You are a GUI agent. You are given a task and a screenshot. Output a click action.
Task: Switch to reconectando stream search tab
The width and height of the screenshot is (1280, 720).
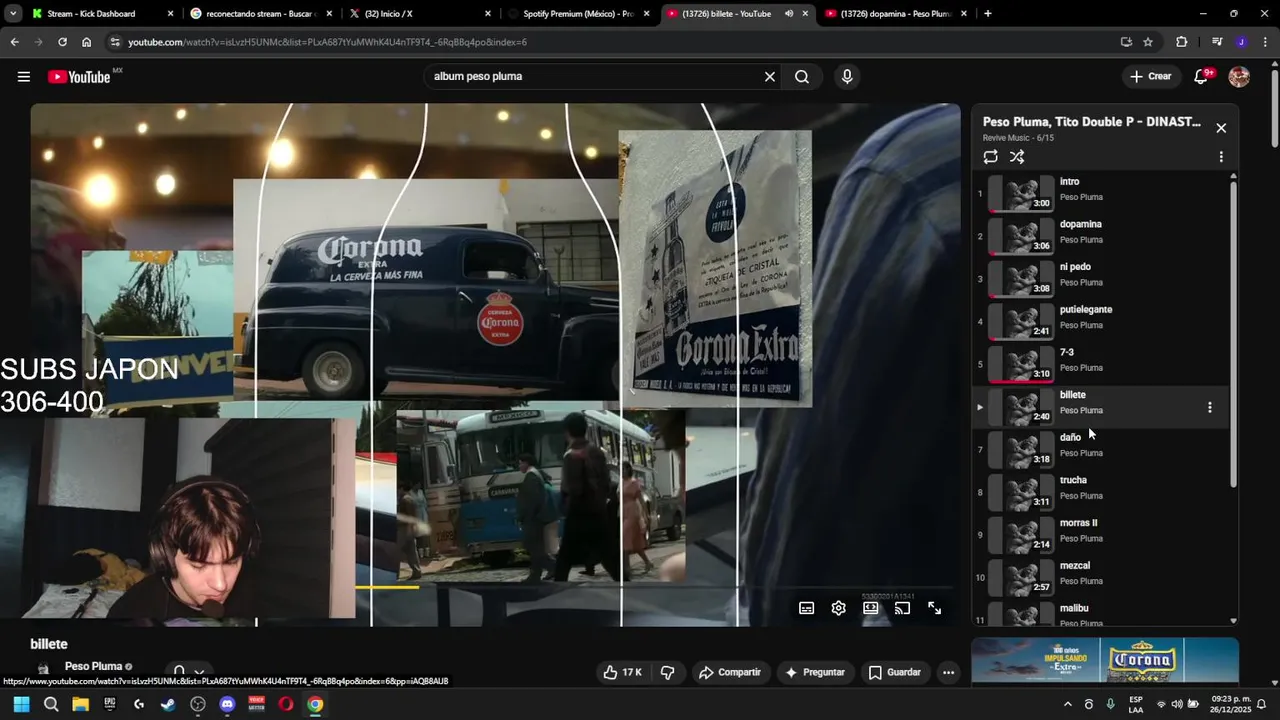pyautogui.click(x=261, y=14)
